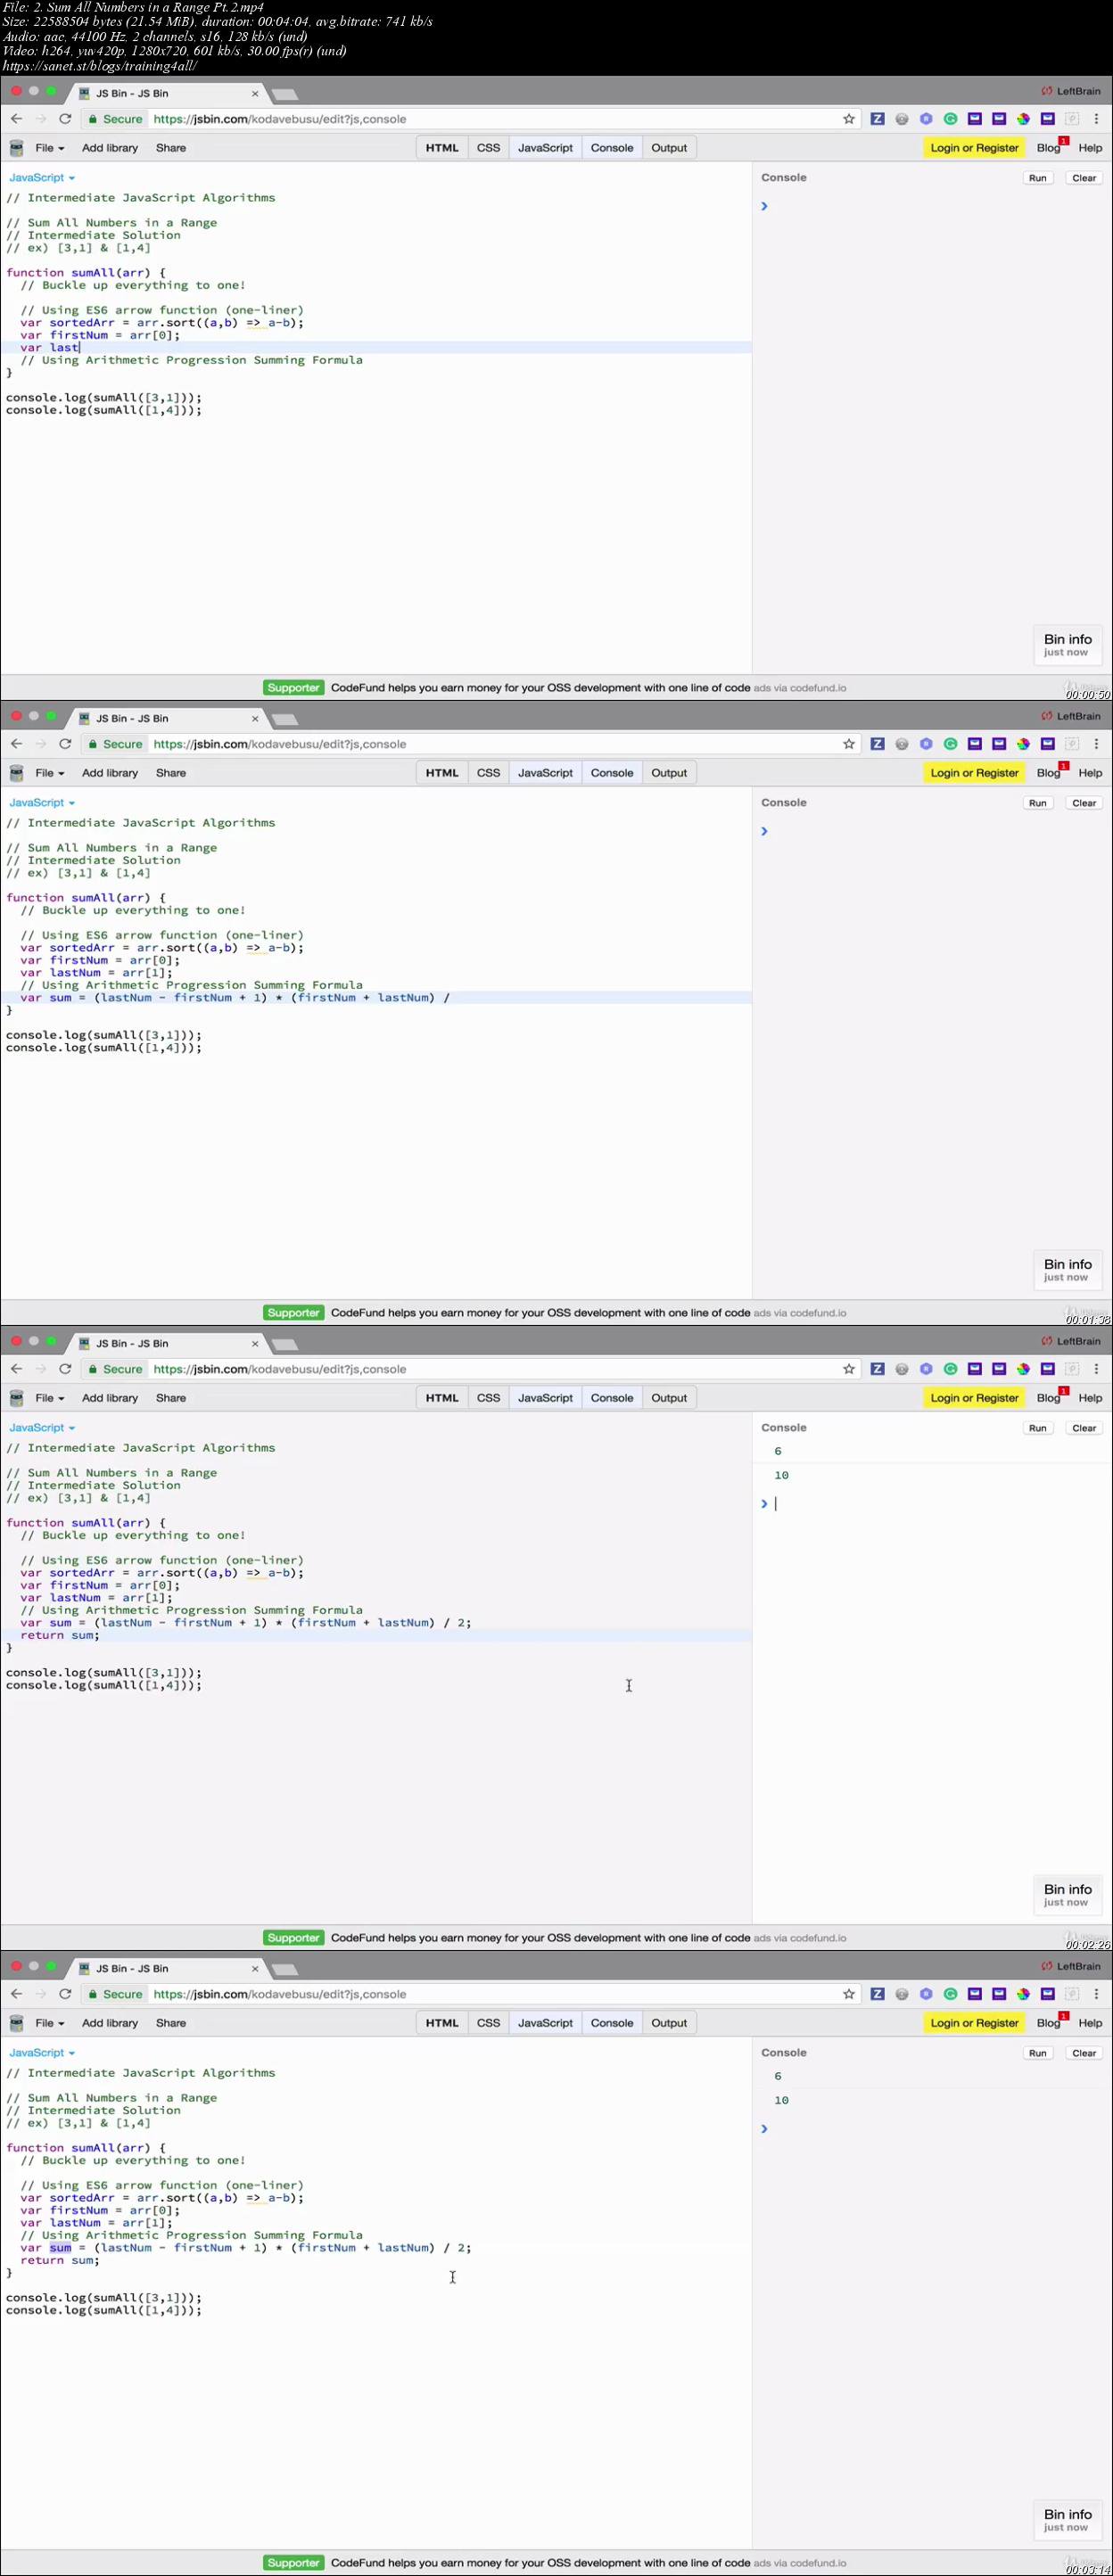1113x2576 pixels.
Task: Toggle the Output panel in the 00:00:50 frame
Action: pyautogui.click(x=669, y=148)
